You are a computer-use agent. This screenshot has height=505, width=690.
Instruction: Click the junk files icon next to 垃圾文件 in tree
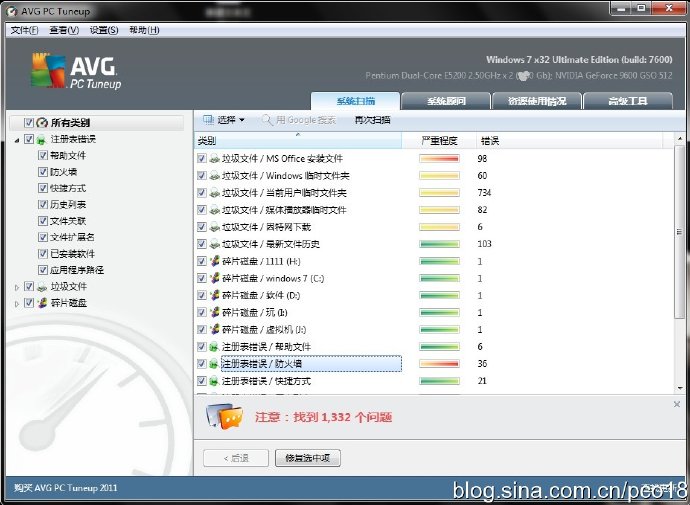(x=42, y=287)
